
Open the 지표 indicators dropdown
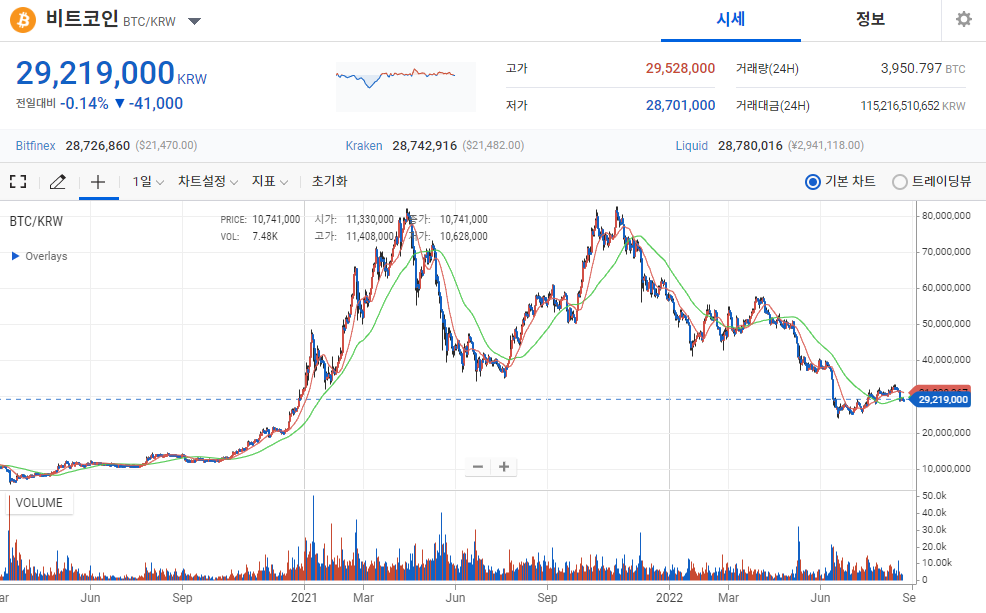coord(270,182)
